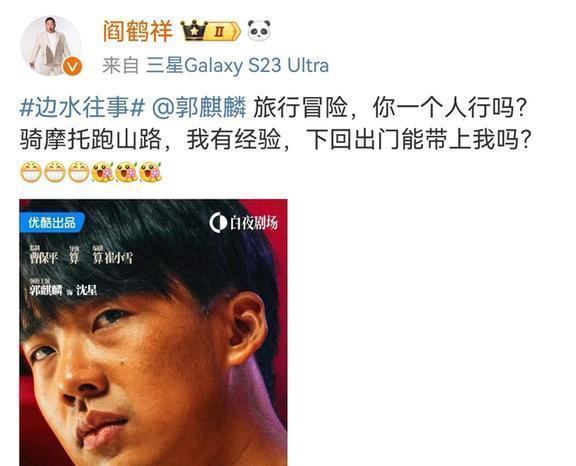
Task: Click the post text 旅行冒险
Action: (x=300, y=108)
